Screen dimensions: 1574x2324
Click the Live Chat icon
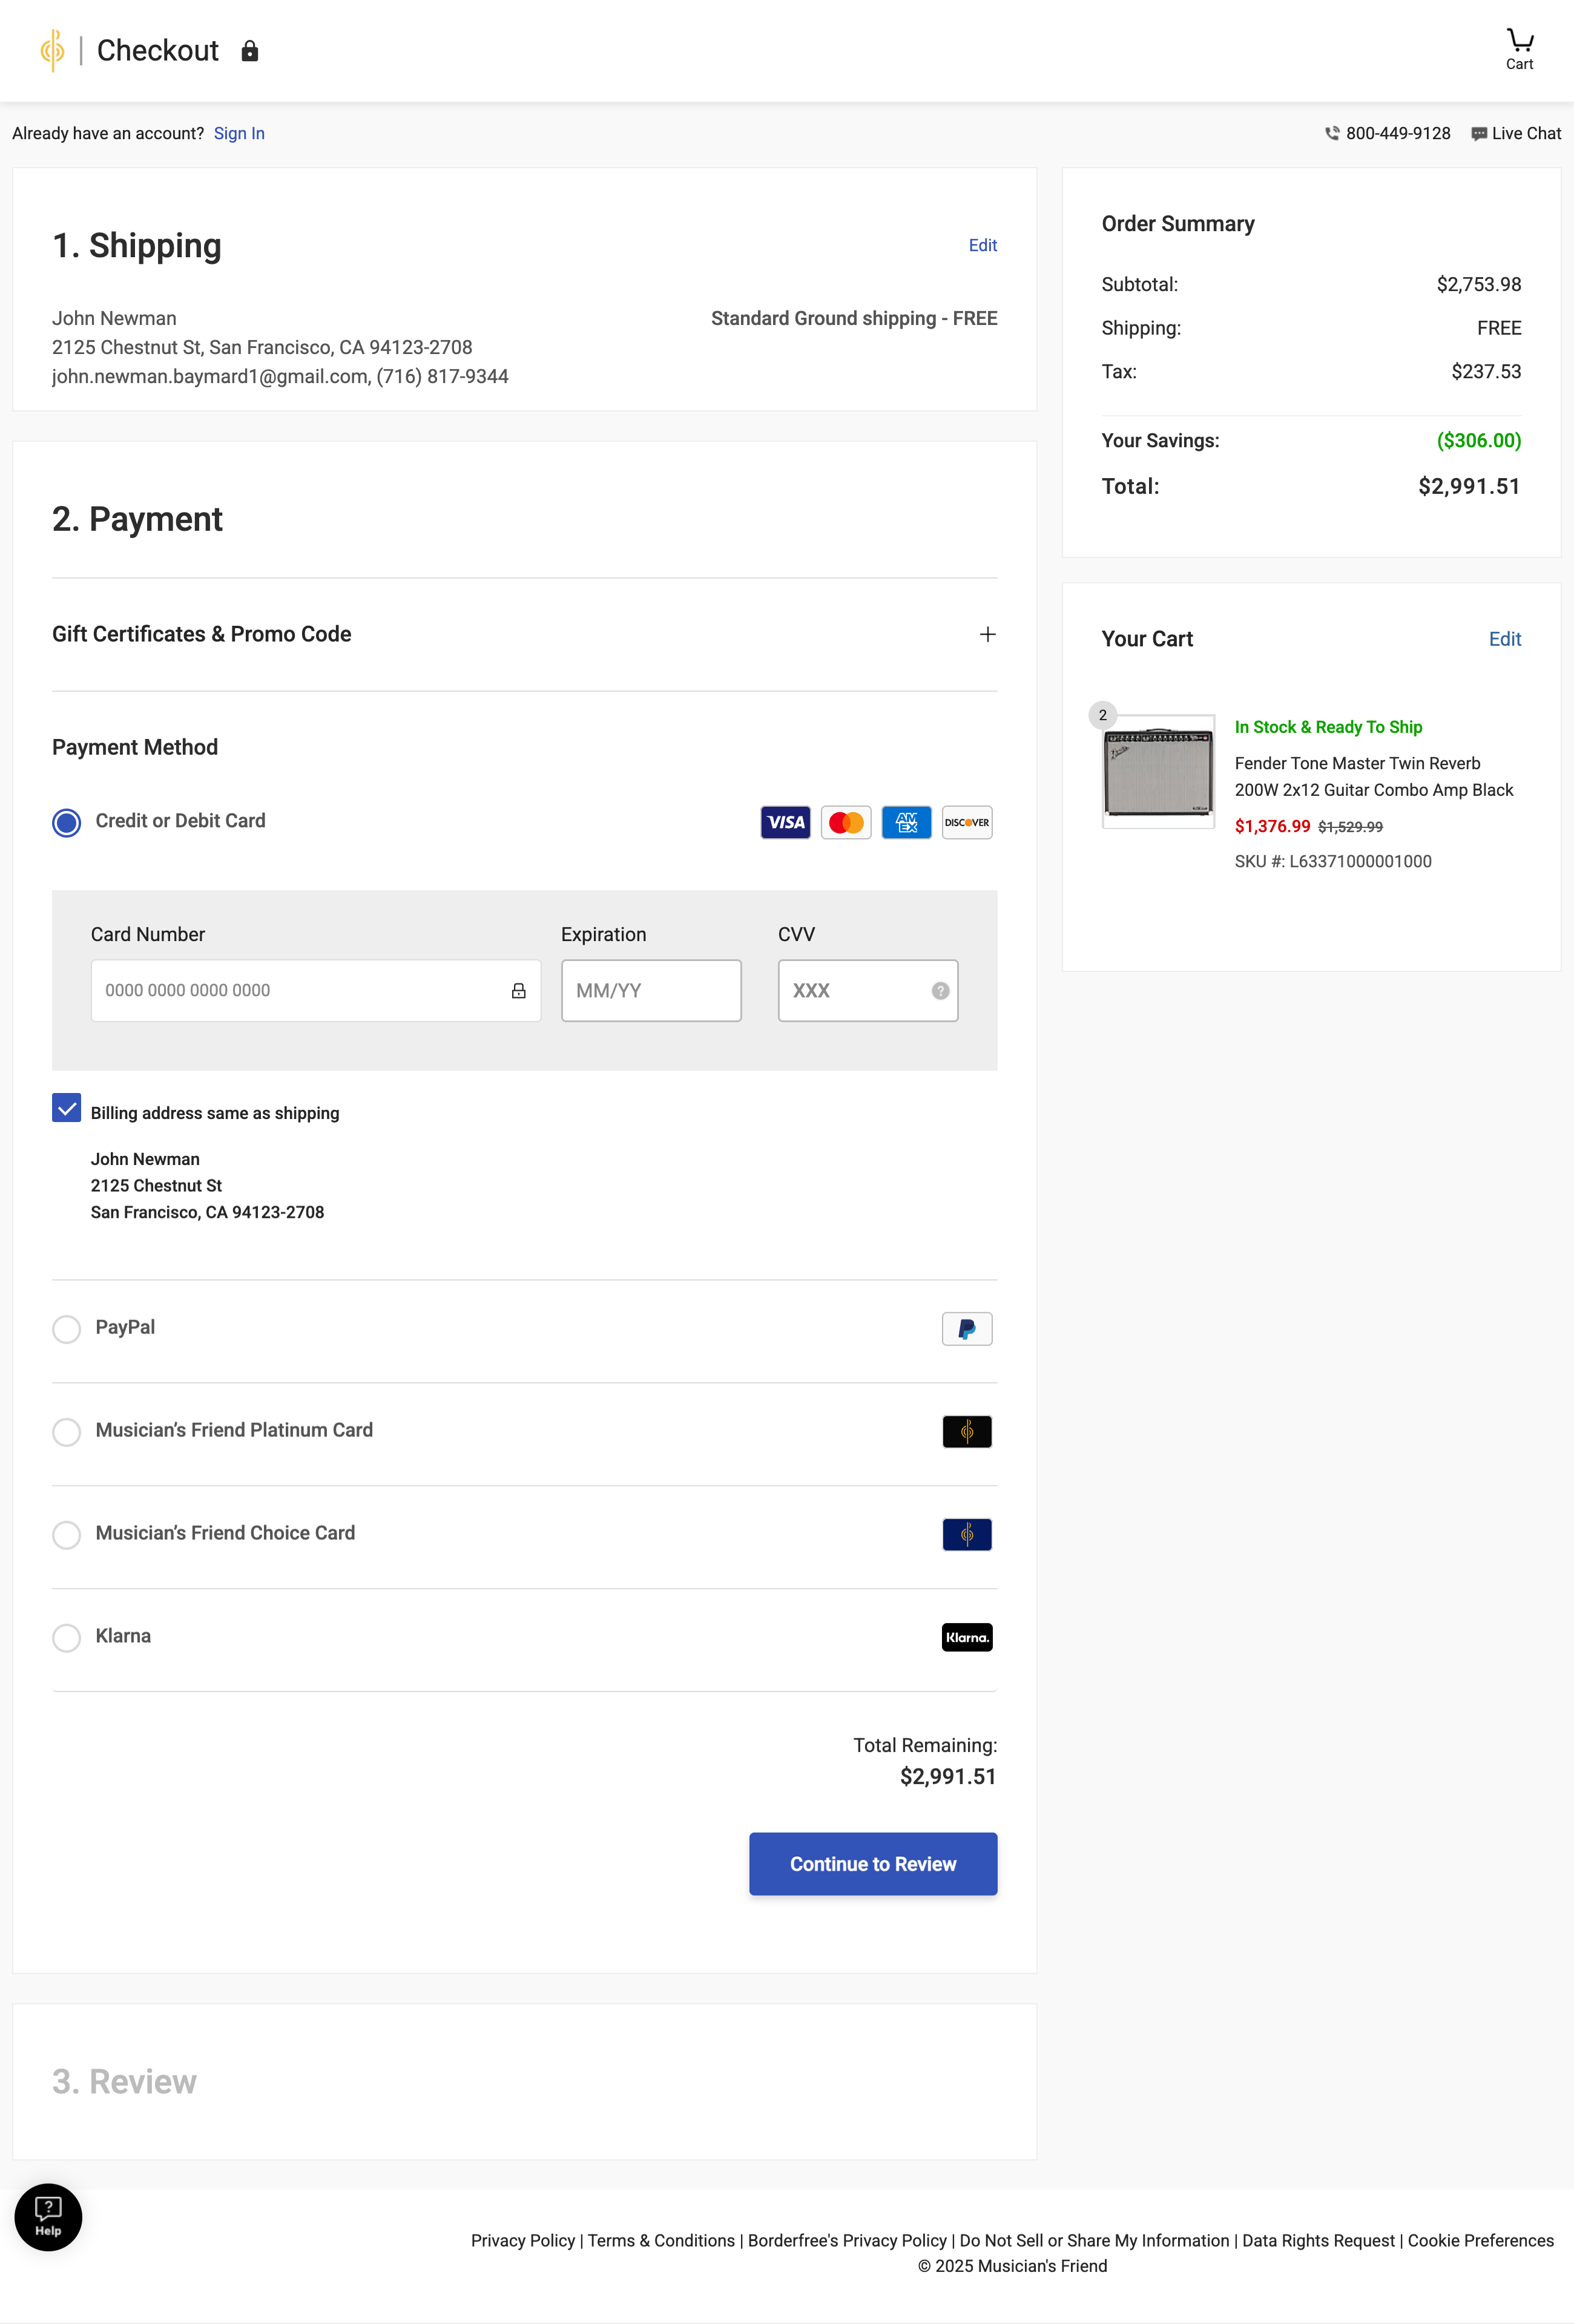click(1479, 134)
